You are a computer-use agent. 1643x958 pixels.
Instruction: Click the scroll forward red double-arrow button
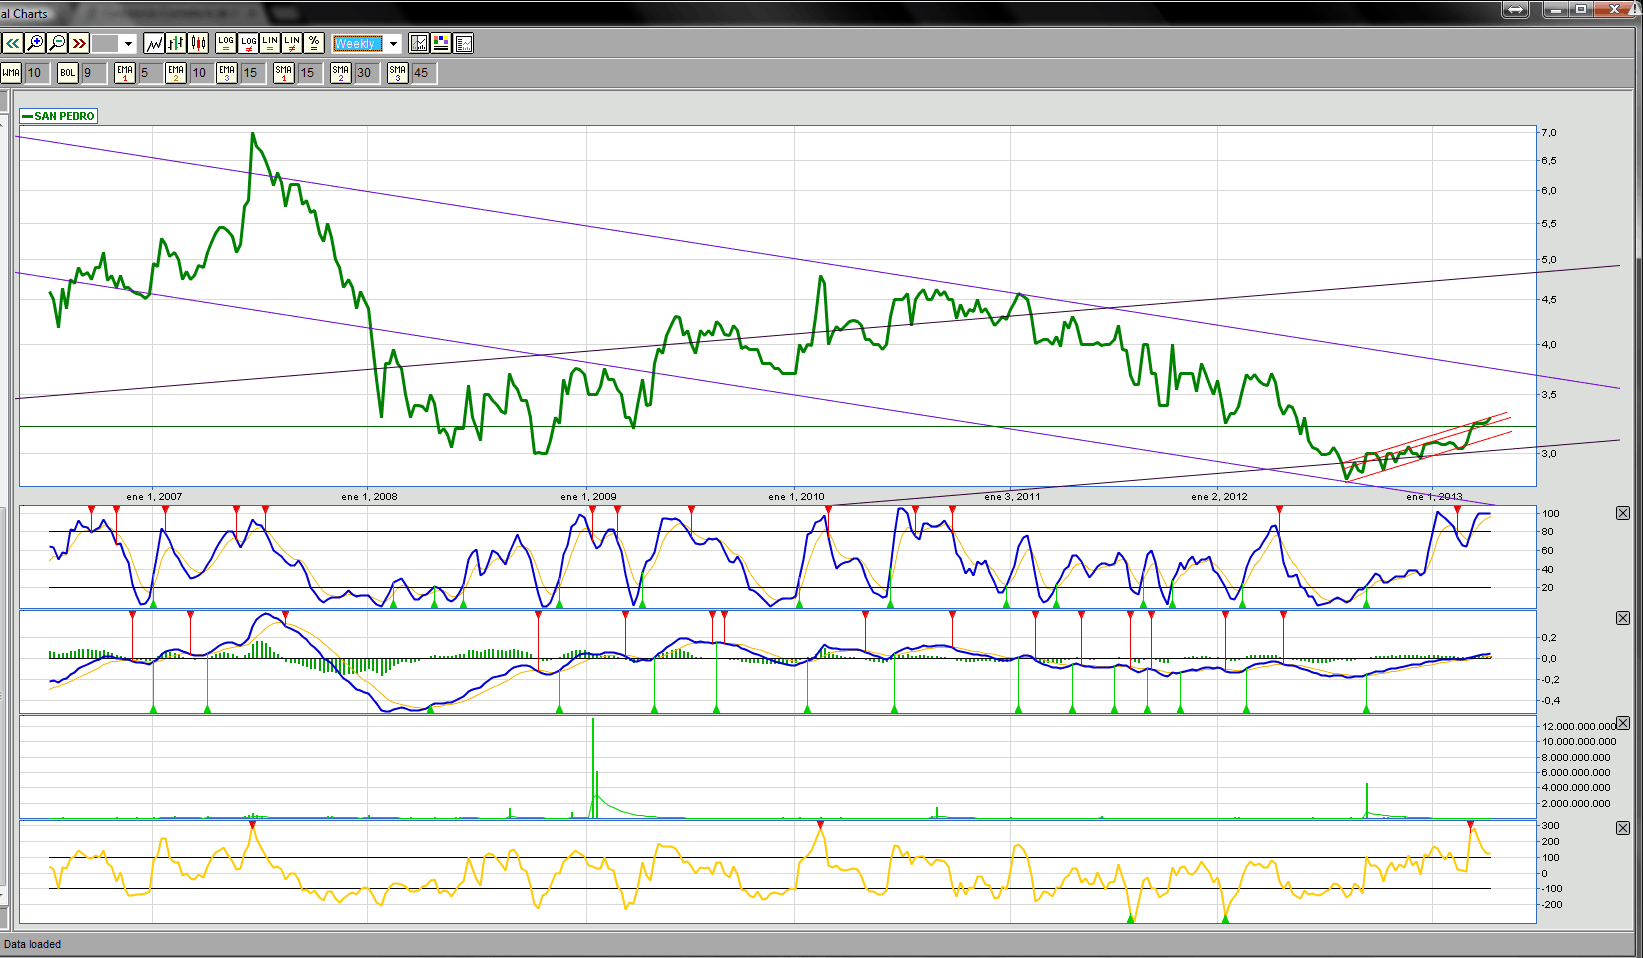click(x=79, y=43)
